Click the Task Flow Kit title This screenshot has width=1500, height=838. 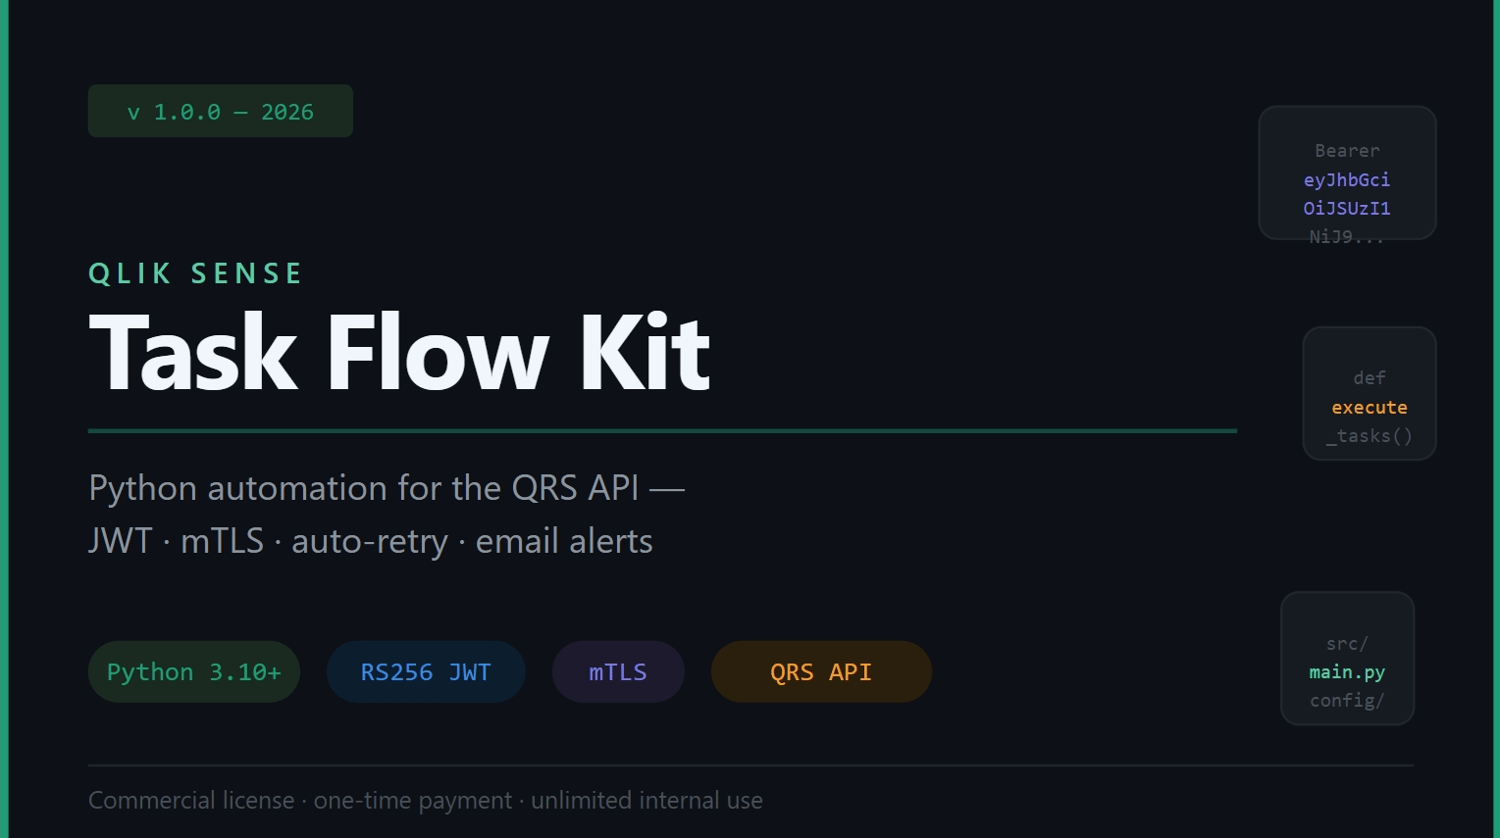399,353
